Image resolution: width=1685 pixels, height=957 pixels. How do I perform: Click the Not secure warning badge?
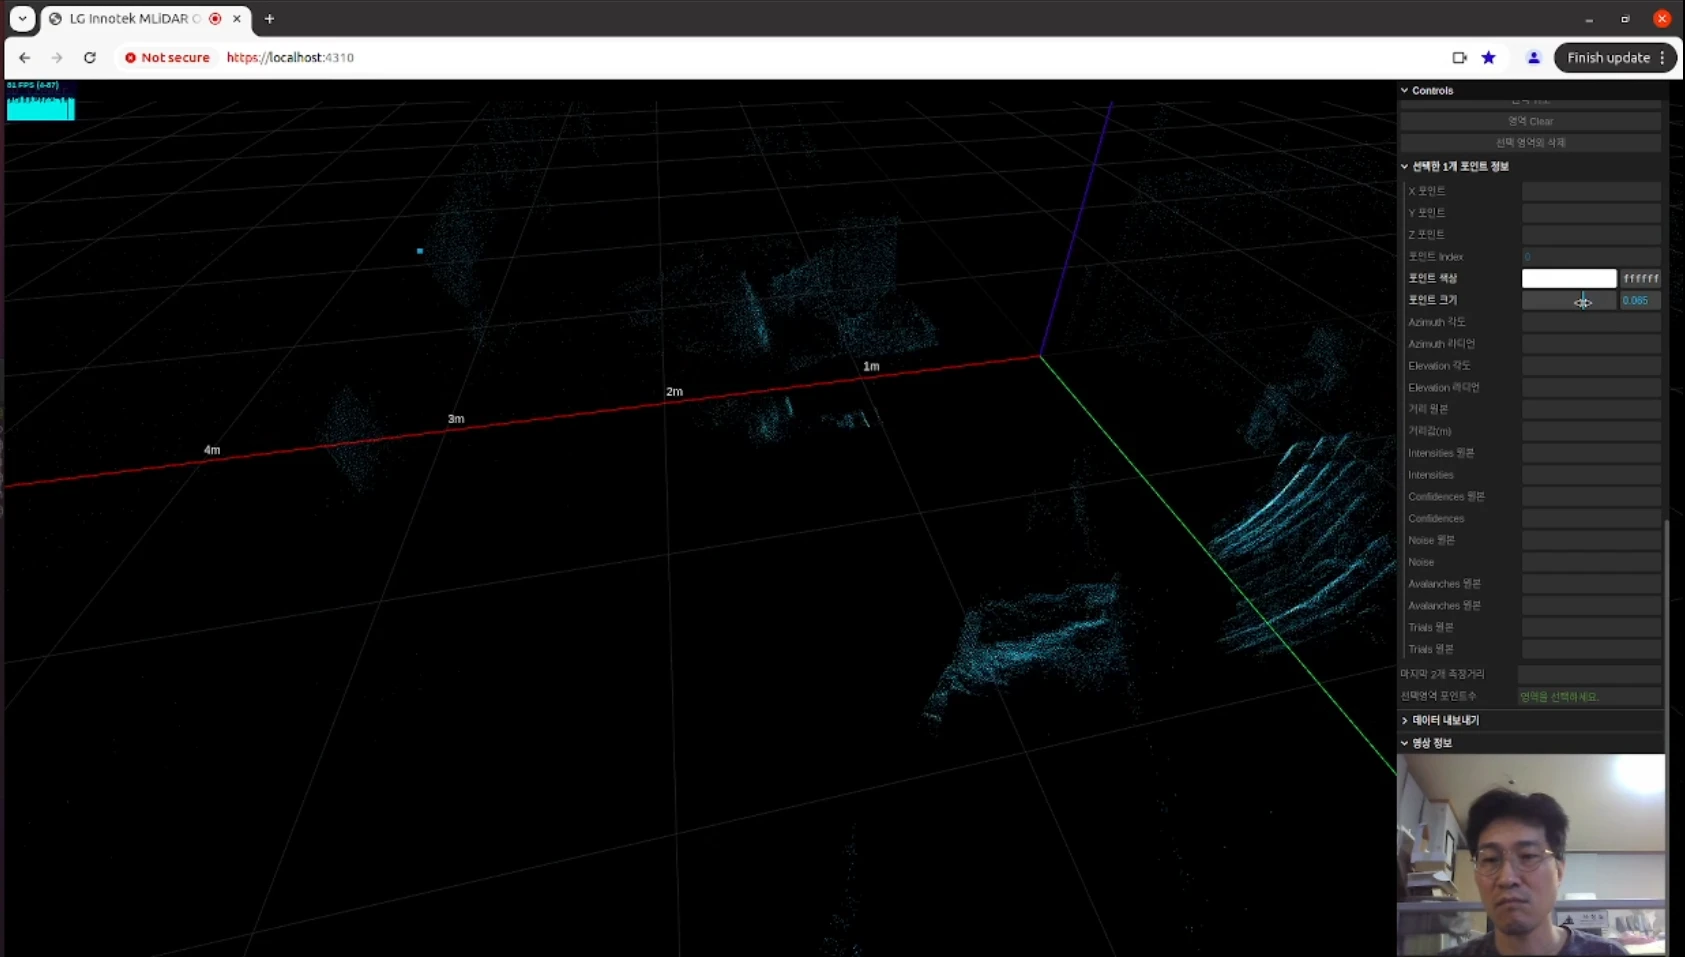pyautogui.click(x=167, y=58)
